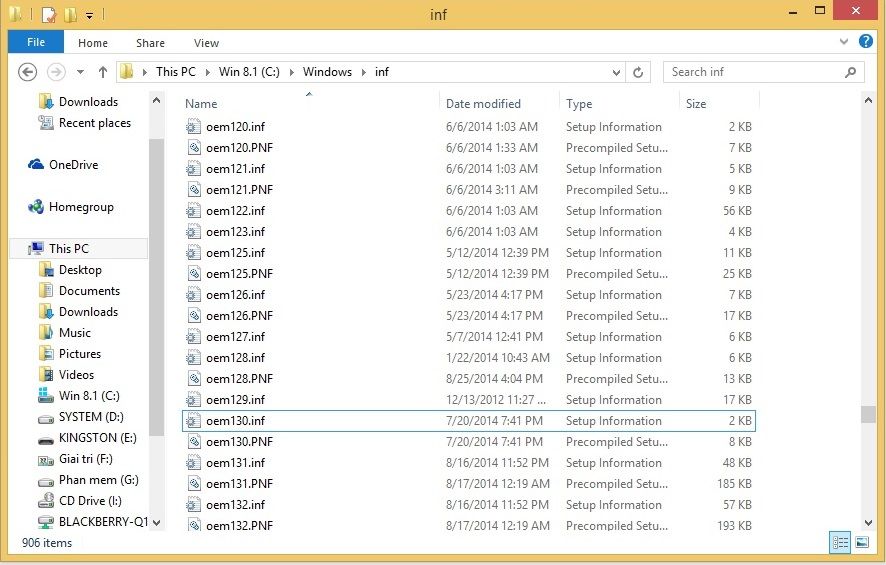The width and height of the screenshot is (886, 565).
Task: Click the Forward navigation arrow
Action: point(55,72)
